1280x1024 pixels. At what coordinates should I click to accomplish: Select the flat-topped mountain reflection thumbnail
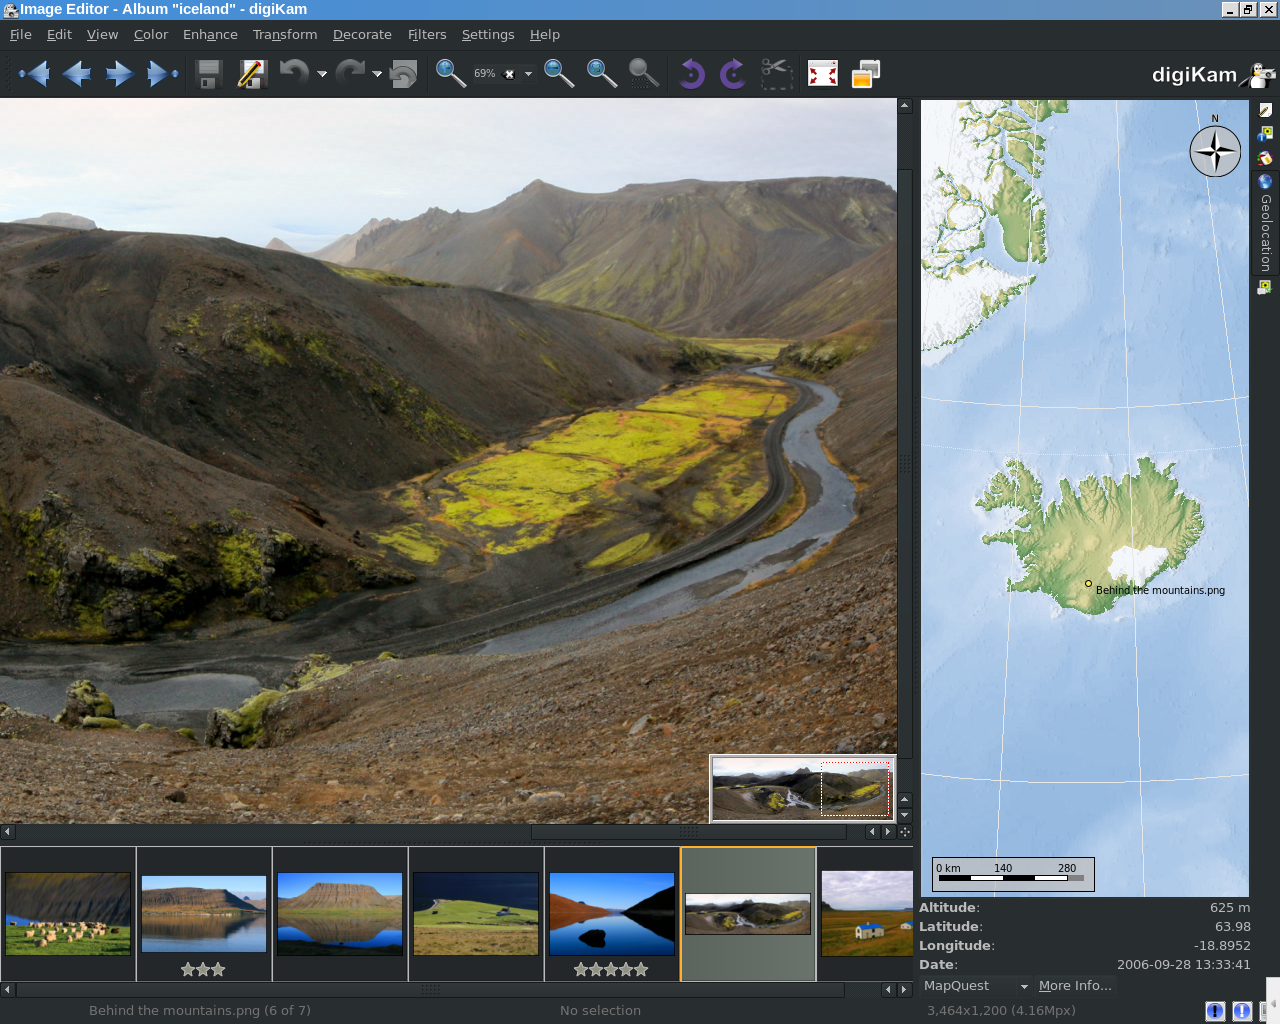[x=340, y=913]
